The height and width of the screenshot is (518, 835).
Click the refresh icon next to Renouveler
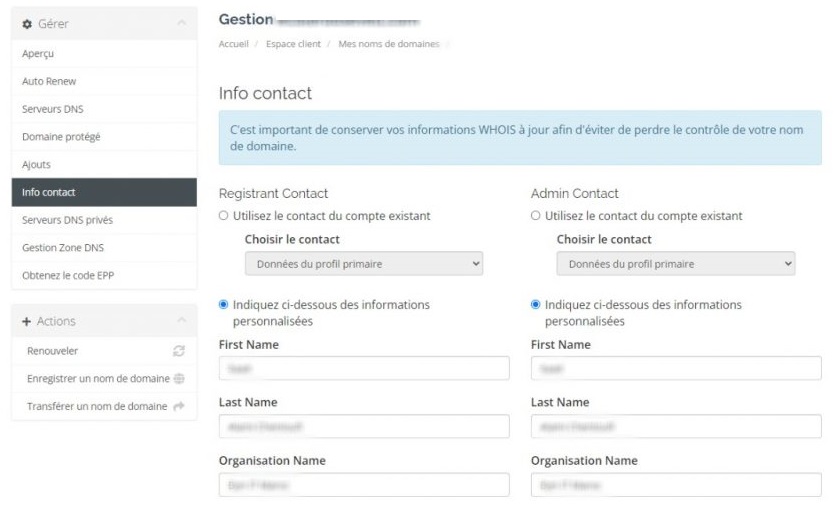click(x=179, y=351)
